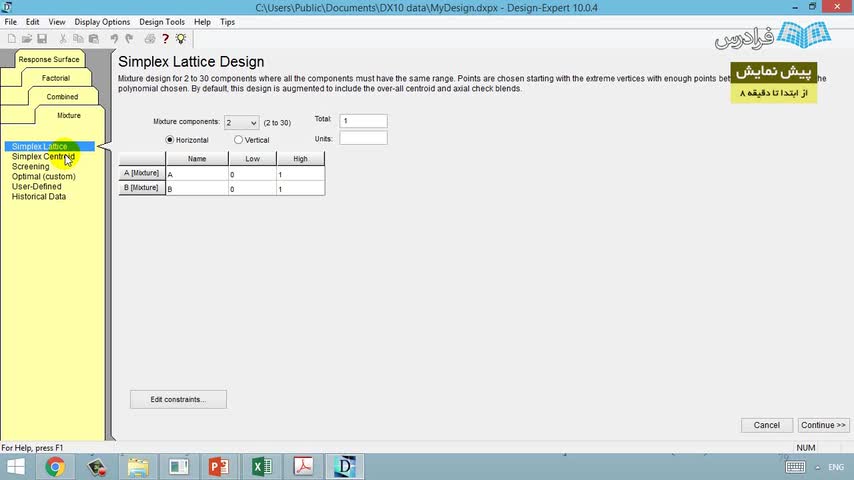Open help with the red question mark icon
This screenshot has width=854, height=480.
point(166,39)
